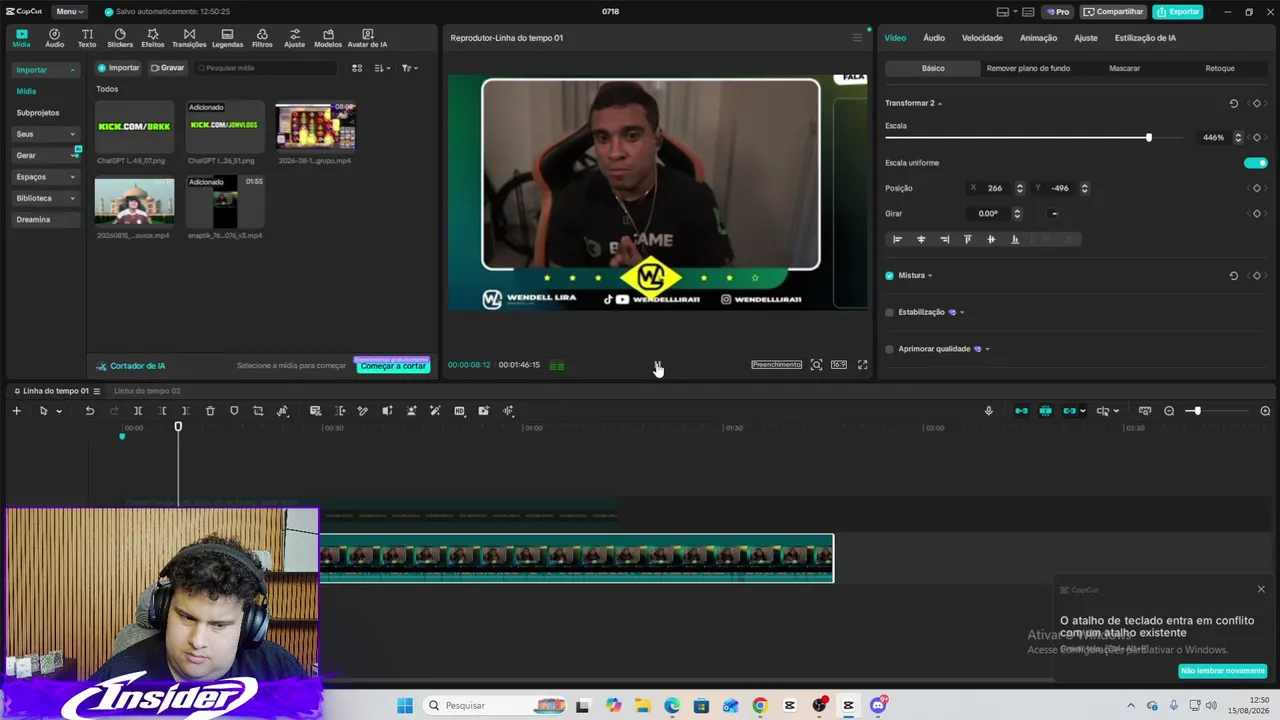This screenshot has height=720, width=1280.
Task: Open the Transições panel
Action: (x=189, y=38)
